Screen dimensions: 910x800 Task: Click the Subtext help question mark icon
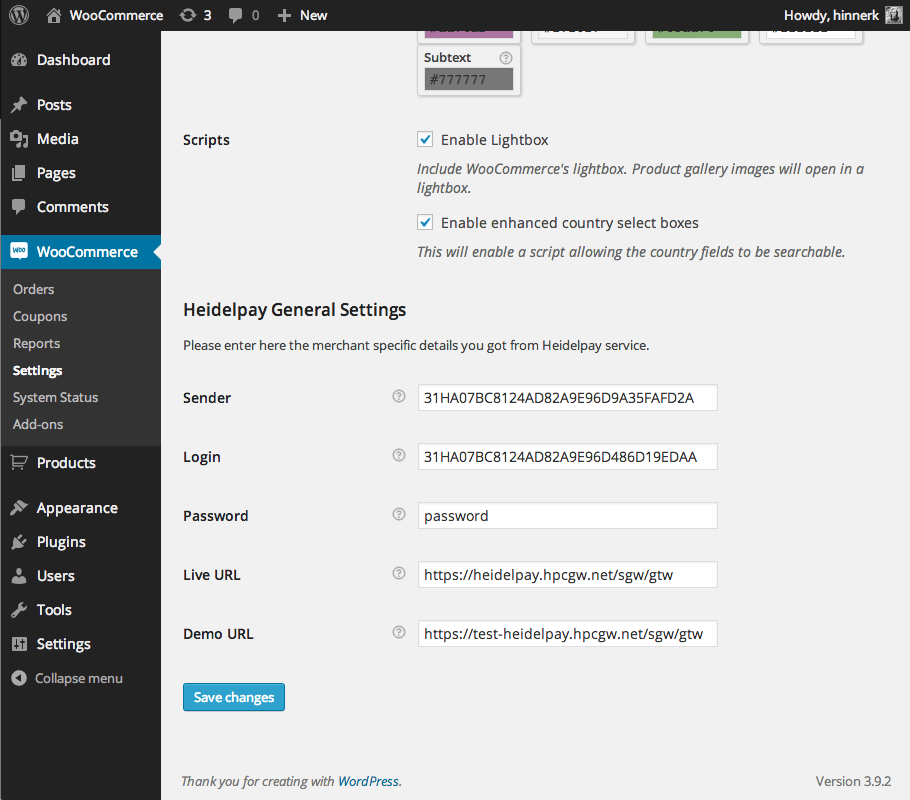[506, 58]
